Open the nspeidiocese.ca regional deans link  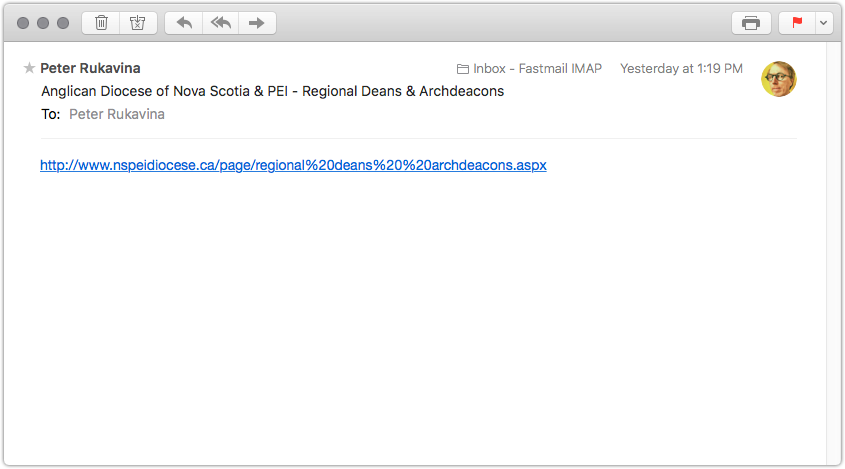[x=293, y=165]
